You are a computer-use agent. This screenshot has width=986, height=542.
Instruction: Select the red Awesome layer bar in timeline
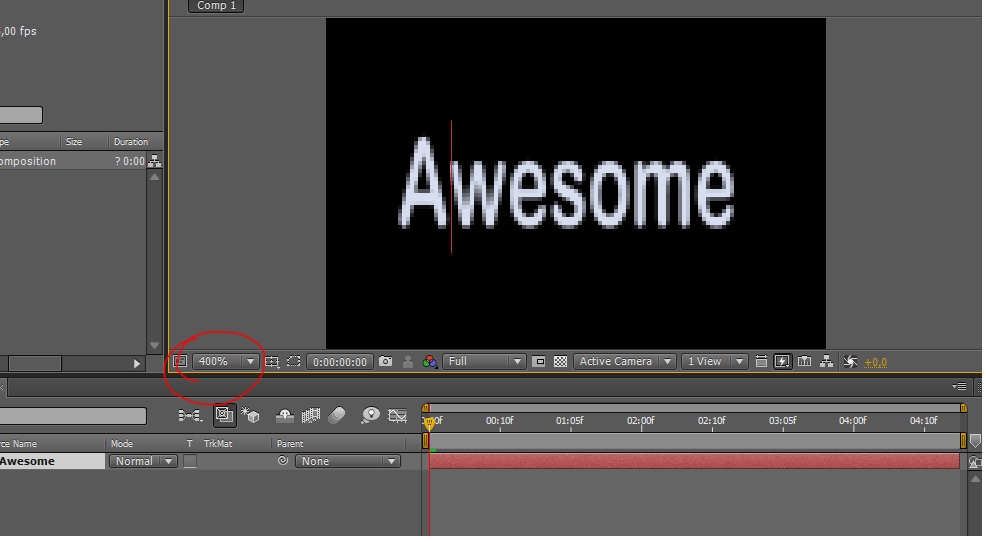[x=694, y=461]
